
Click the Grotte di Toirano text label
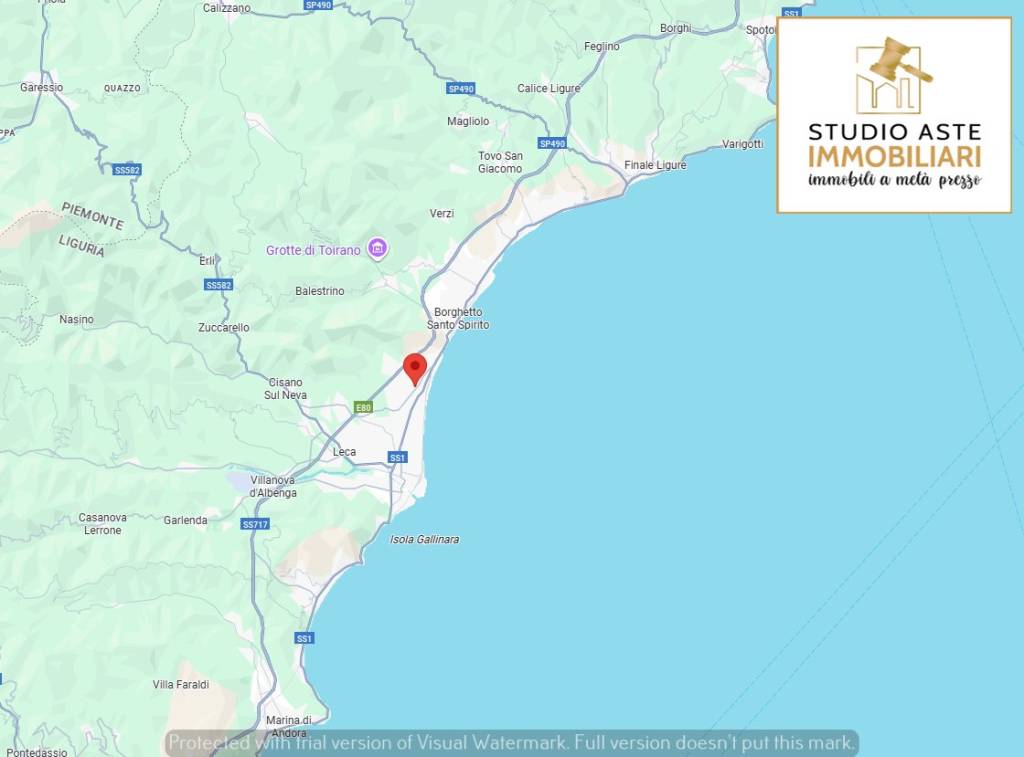click(313, 250)
